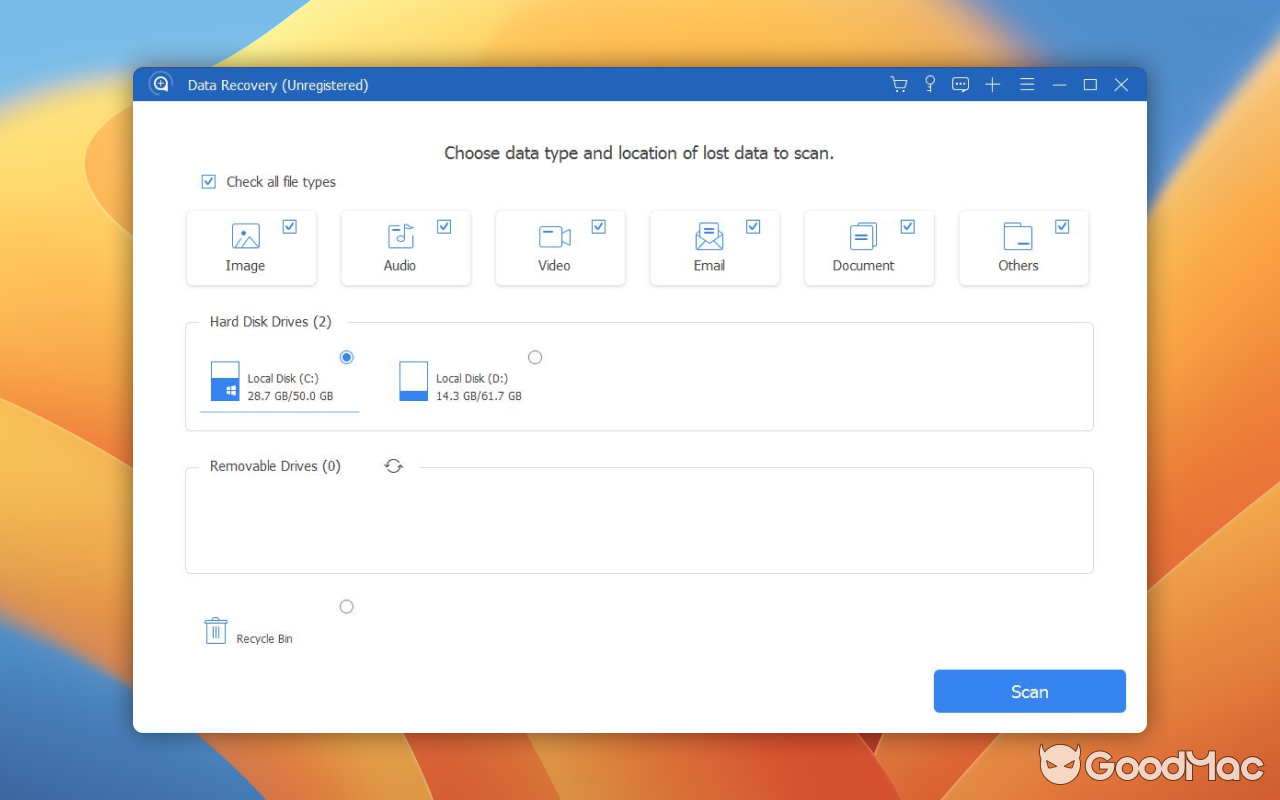Uncheck the Others checkbox
Viewport: 1280px width, 800px height.
tap(1063, 226)
